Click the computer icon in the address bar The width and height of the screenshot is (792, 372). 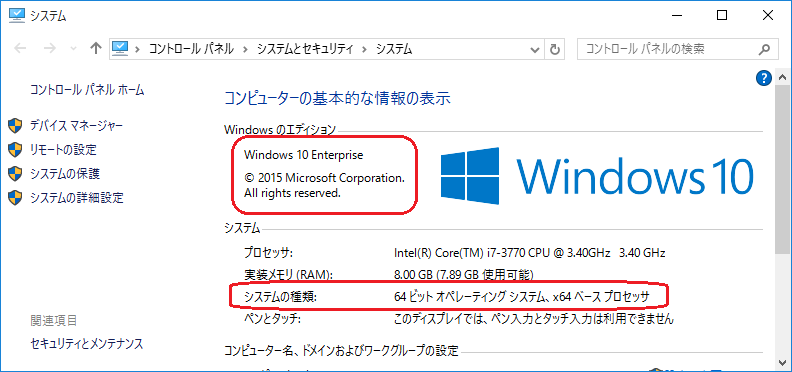pos(120,49)
